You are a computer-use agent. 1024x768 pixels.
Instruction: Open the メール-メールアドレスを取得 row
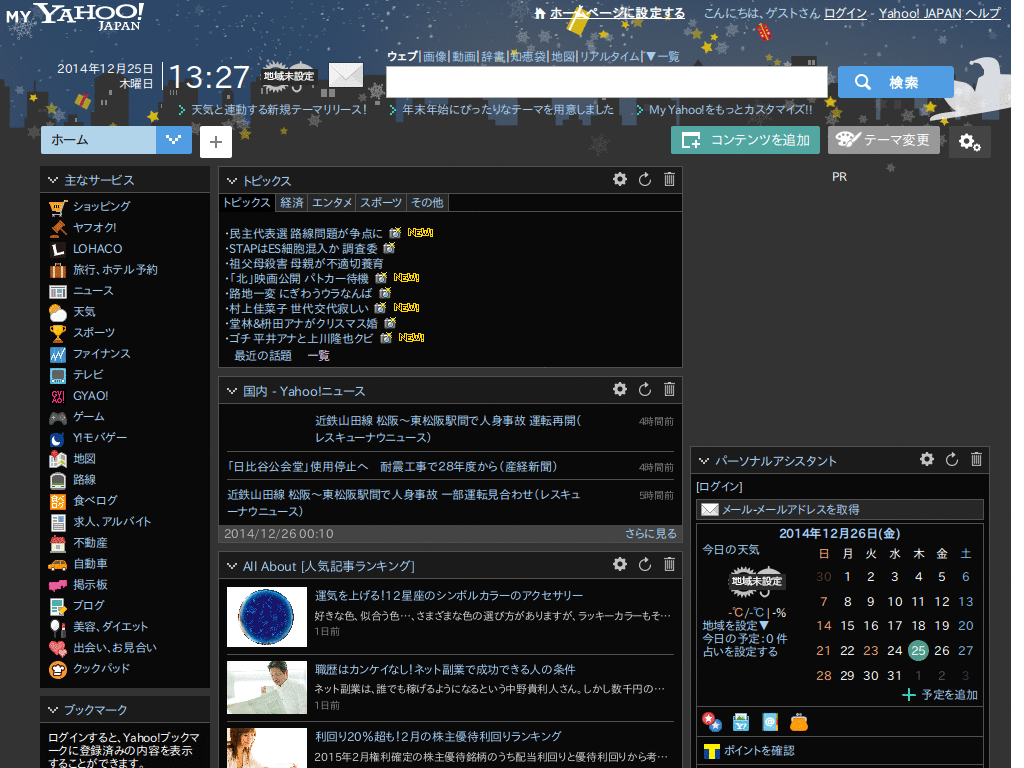coord(840,509)
